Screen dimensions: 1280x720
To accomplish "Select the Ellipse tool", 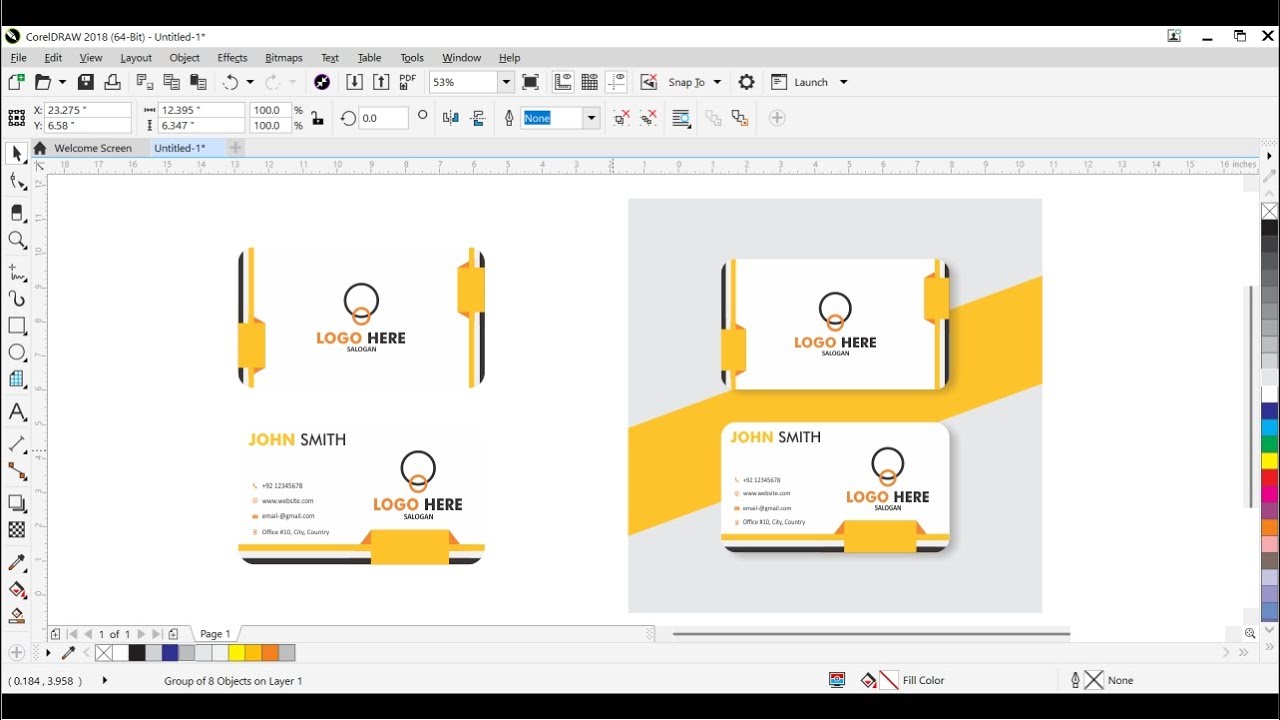I will click(x=16, y=353).
